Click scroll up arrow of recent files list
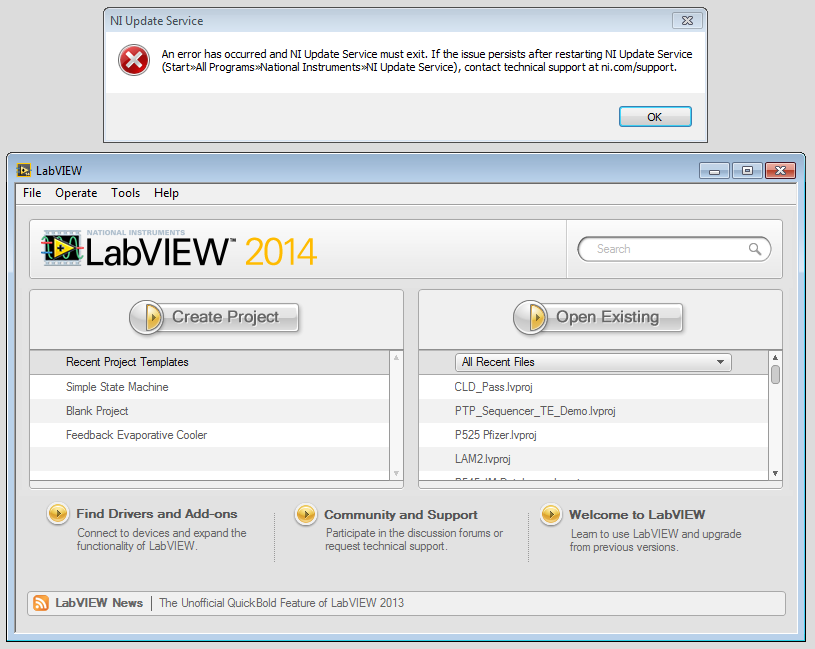 [x=775, y=357]
